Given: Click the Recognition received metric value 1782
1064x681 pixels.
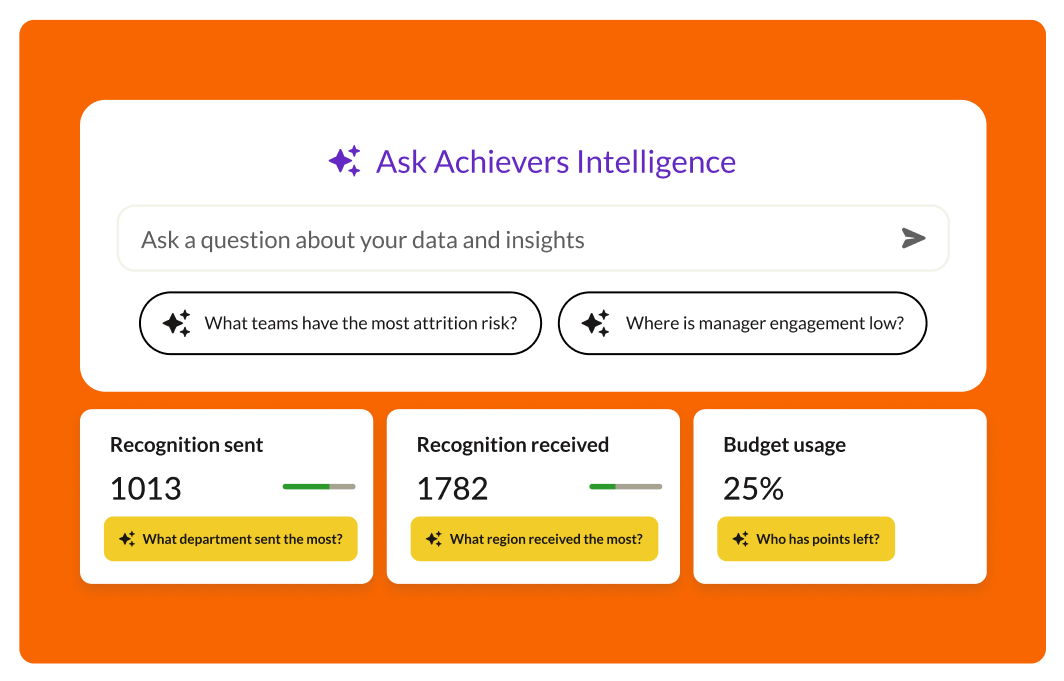Looking at the screenshot, I should click(452, 488).
